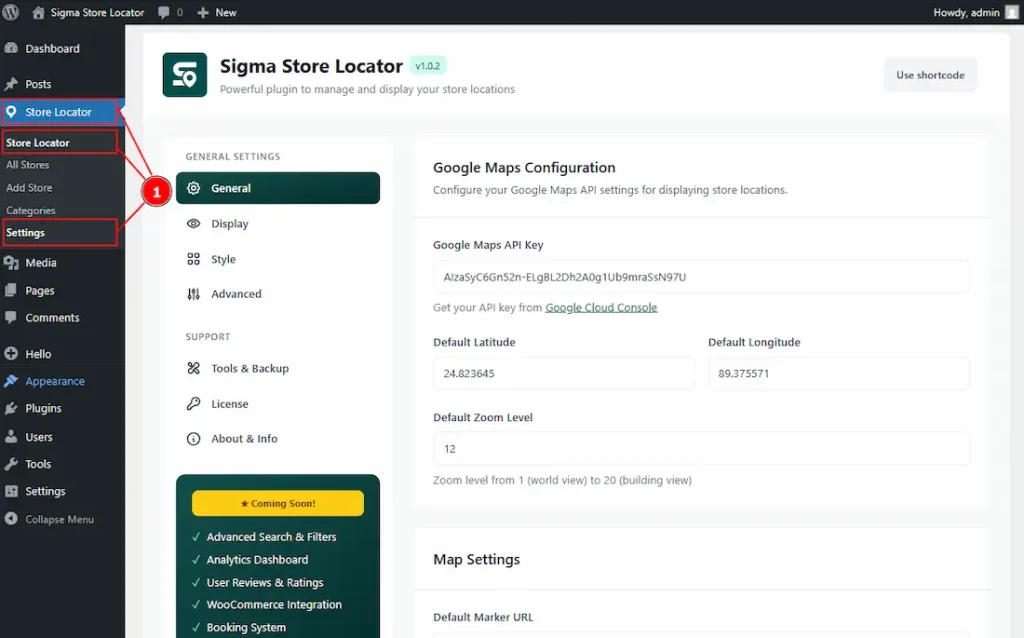This screenshot has height=638, width=1024.
Task: Focus the Default Zoom Level input
Action: (701, 449)
